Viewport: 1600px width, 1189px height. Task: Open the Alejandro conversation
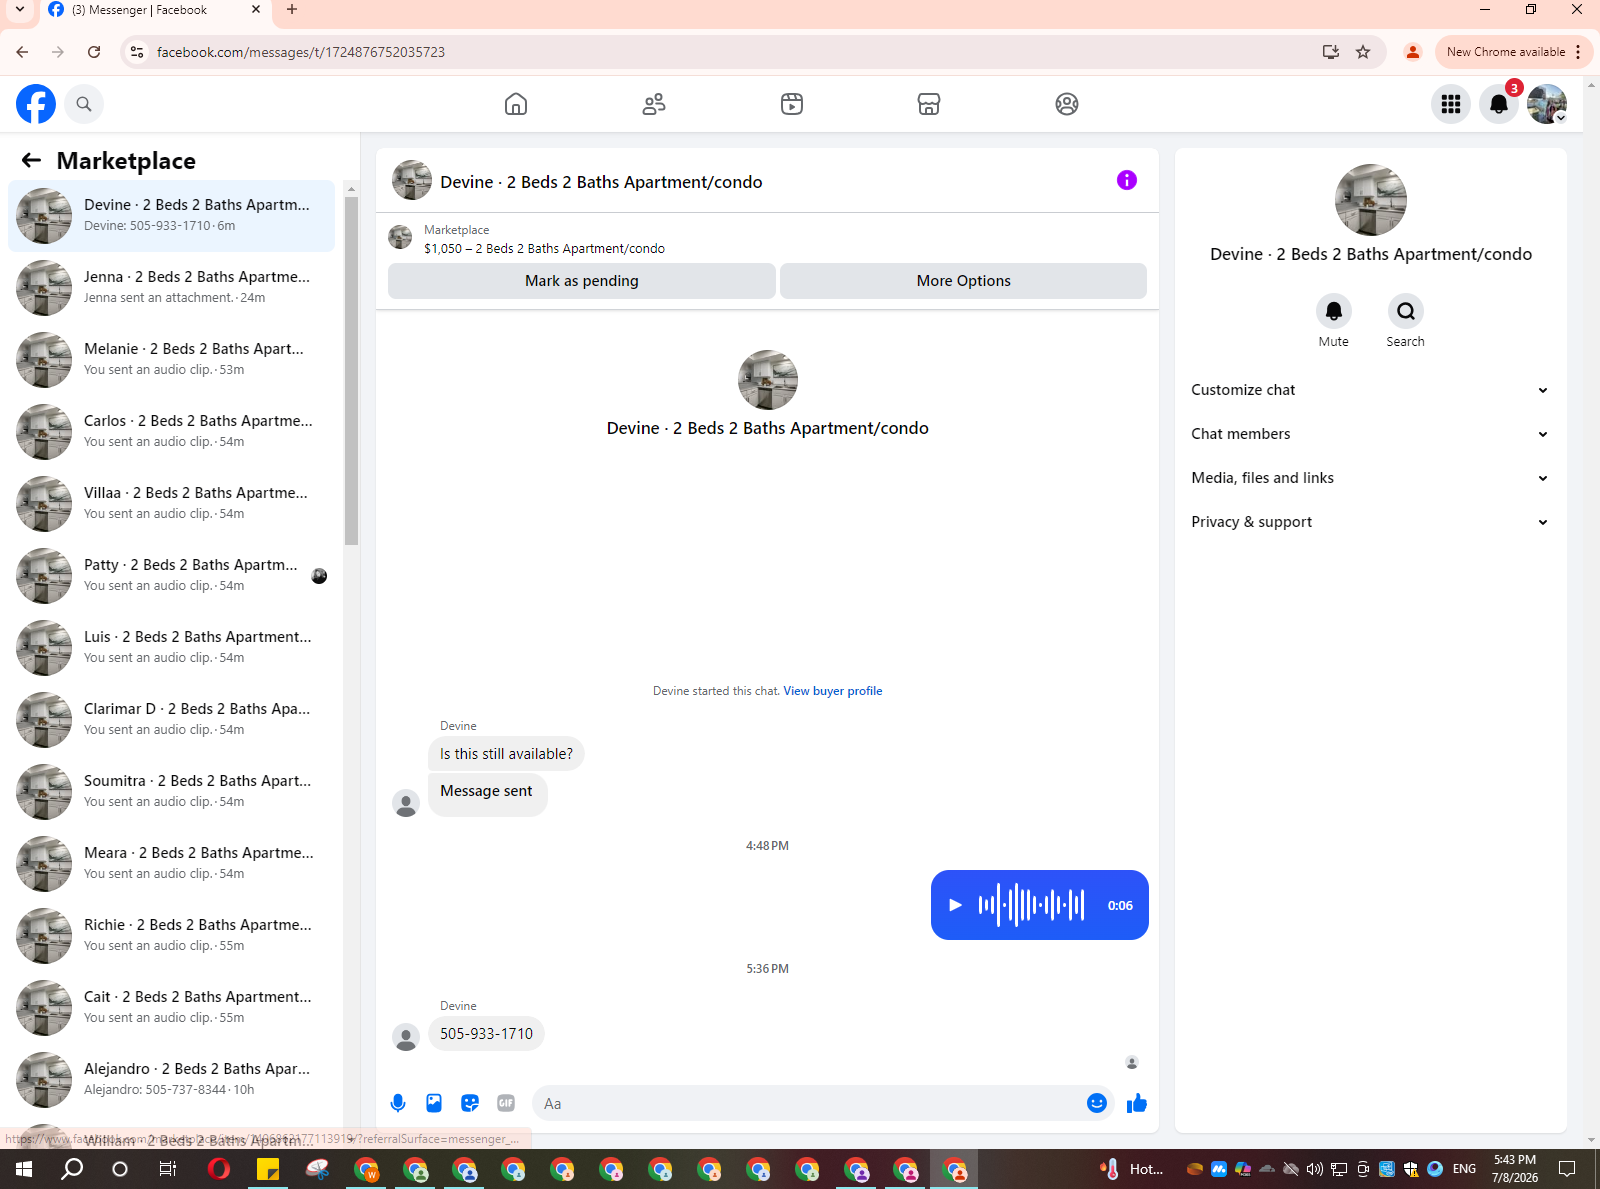pos(172,1080)
